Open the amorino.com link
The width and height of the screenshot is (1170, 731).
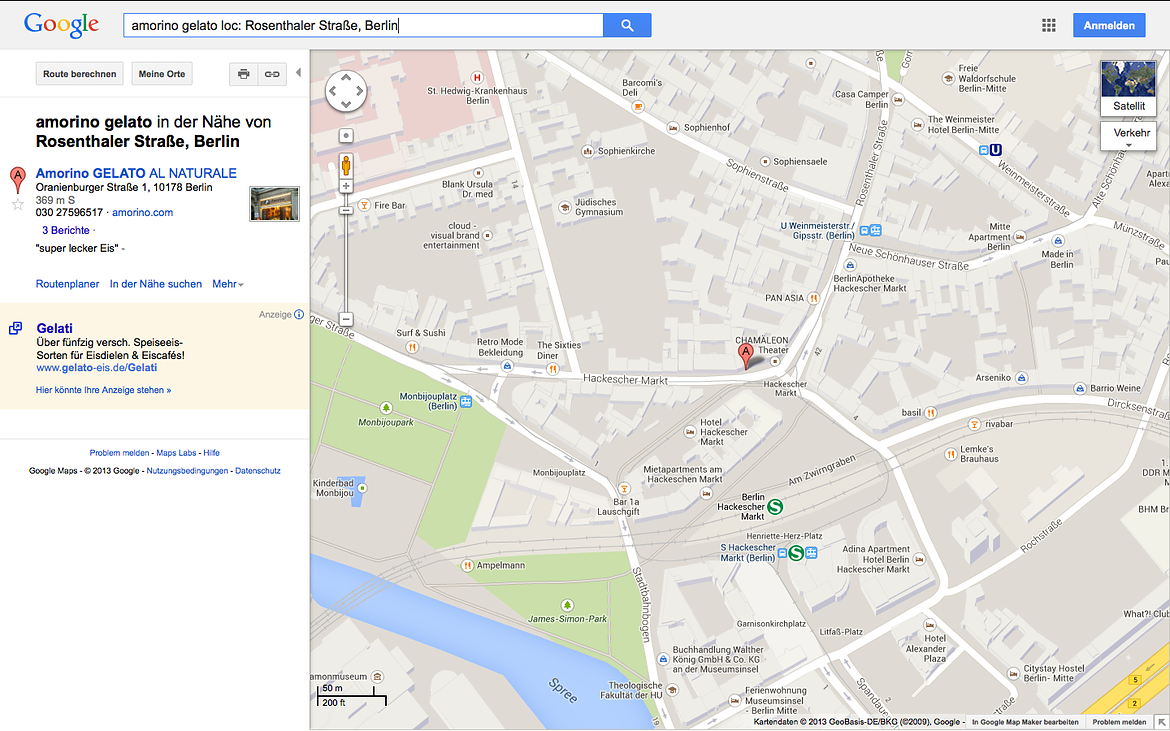coord(143,213)
